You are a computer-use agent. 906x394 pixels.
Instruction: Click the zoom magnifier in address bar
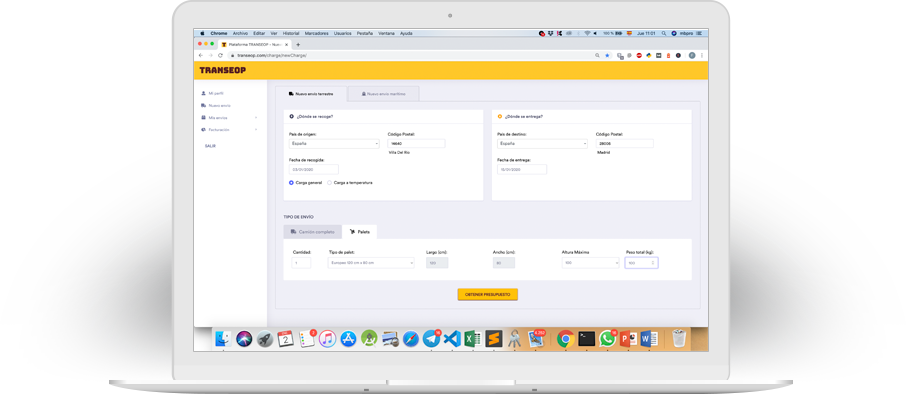pyautogui.click(x=597, y=55)
